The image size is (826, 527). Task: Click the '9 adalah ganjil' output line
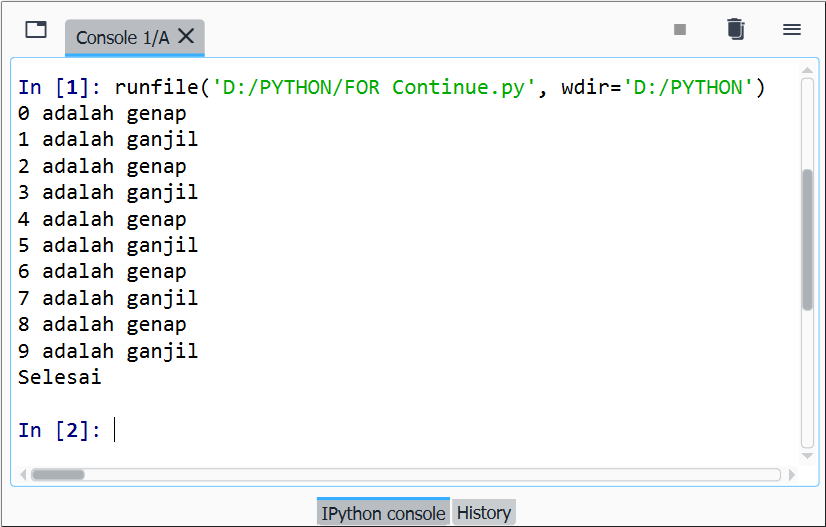[x=108, y=351]
